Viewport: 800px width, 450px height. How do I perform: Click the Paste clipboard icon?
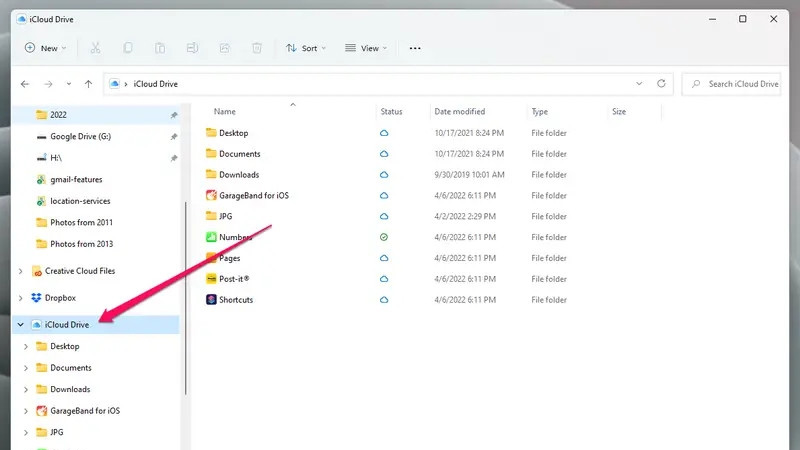click(160, 48)
